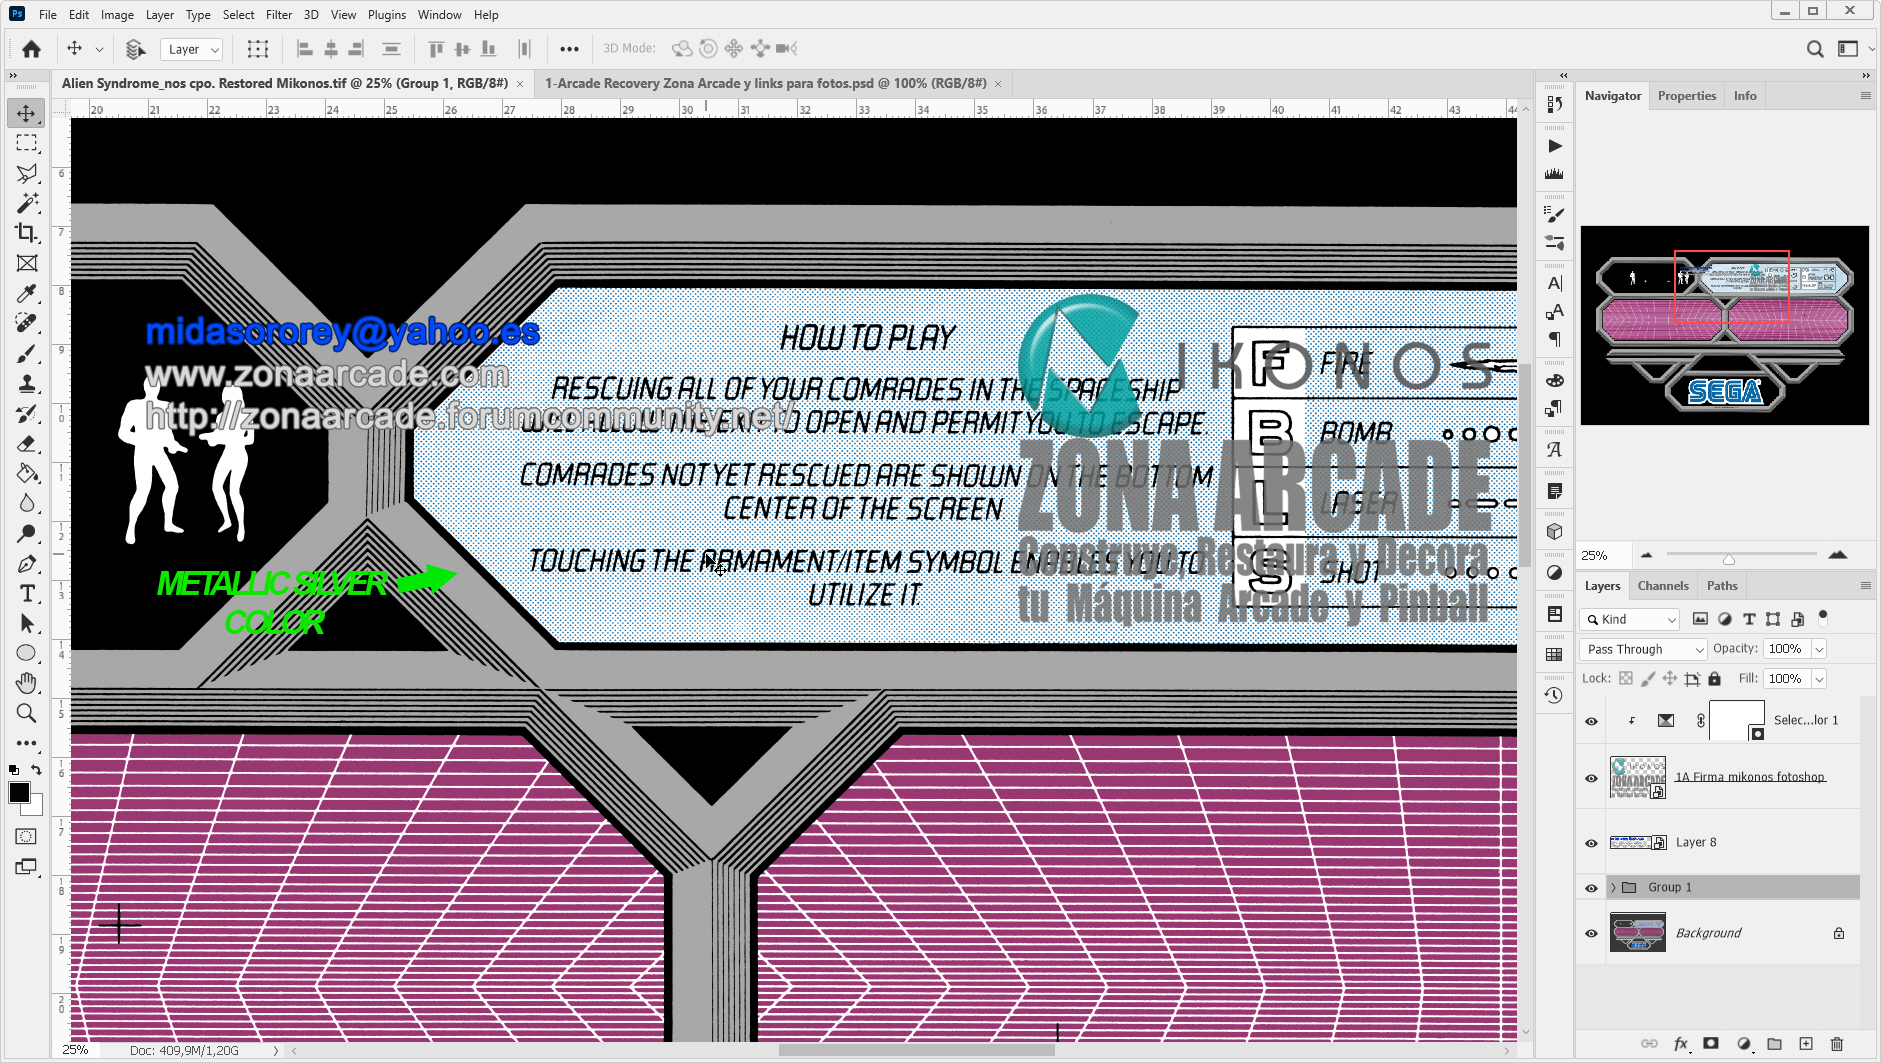
Task: Pick the Eyedropper tool
Action: pyautogui.click(x=27, y=293)
